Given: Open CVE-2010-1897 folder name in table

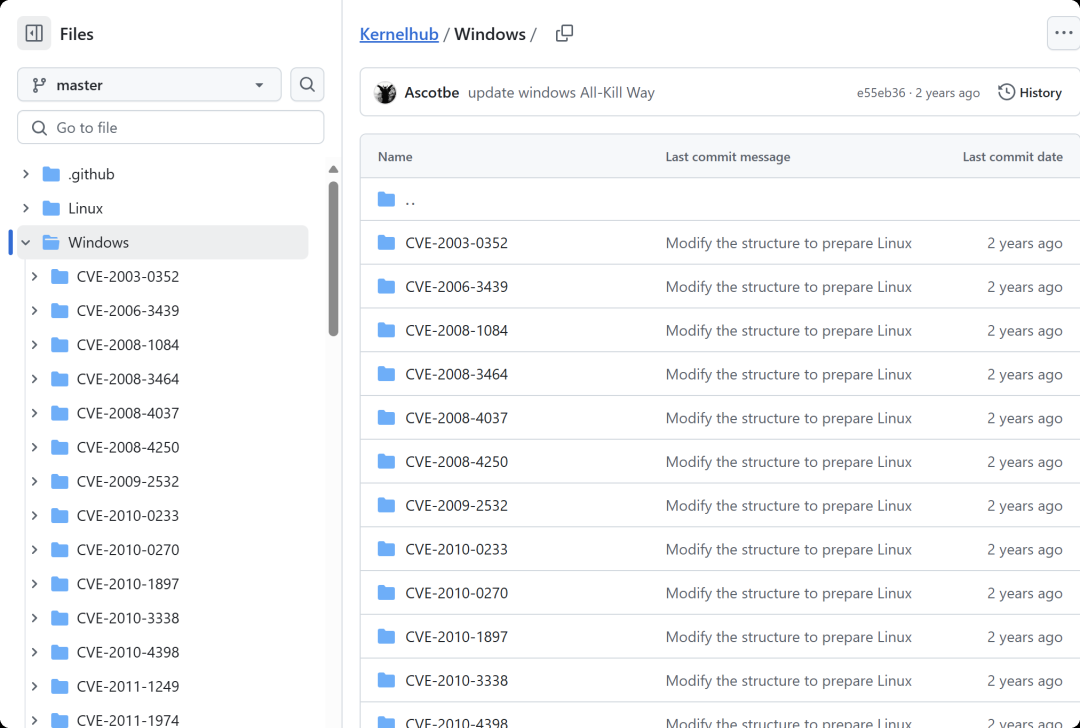Looking at the screenshot, I should 457,636.
